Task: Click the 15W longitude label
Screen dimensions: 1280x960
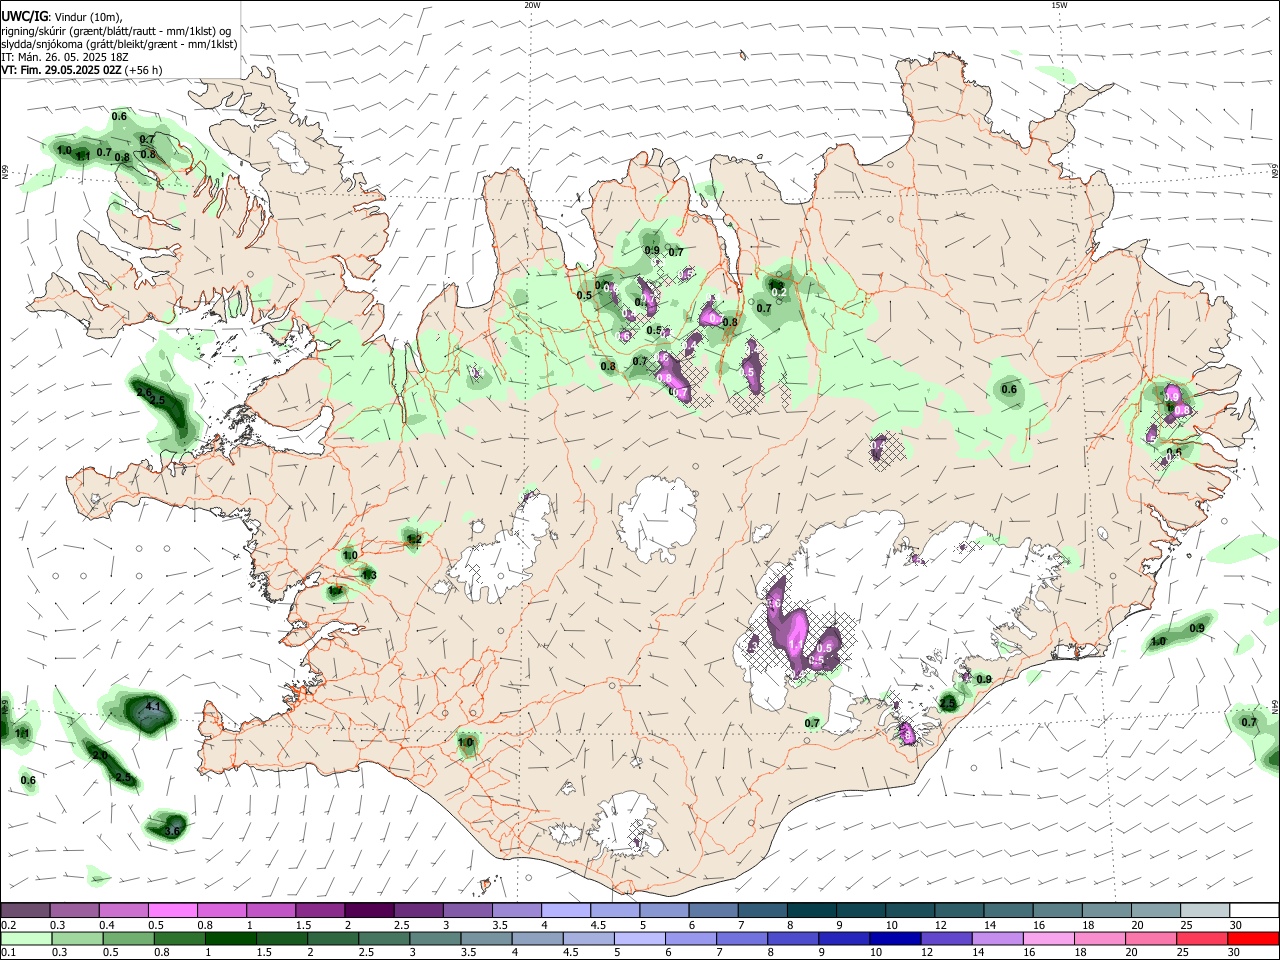Action: (x=1059, y=5)
